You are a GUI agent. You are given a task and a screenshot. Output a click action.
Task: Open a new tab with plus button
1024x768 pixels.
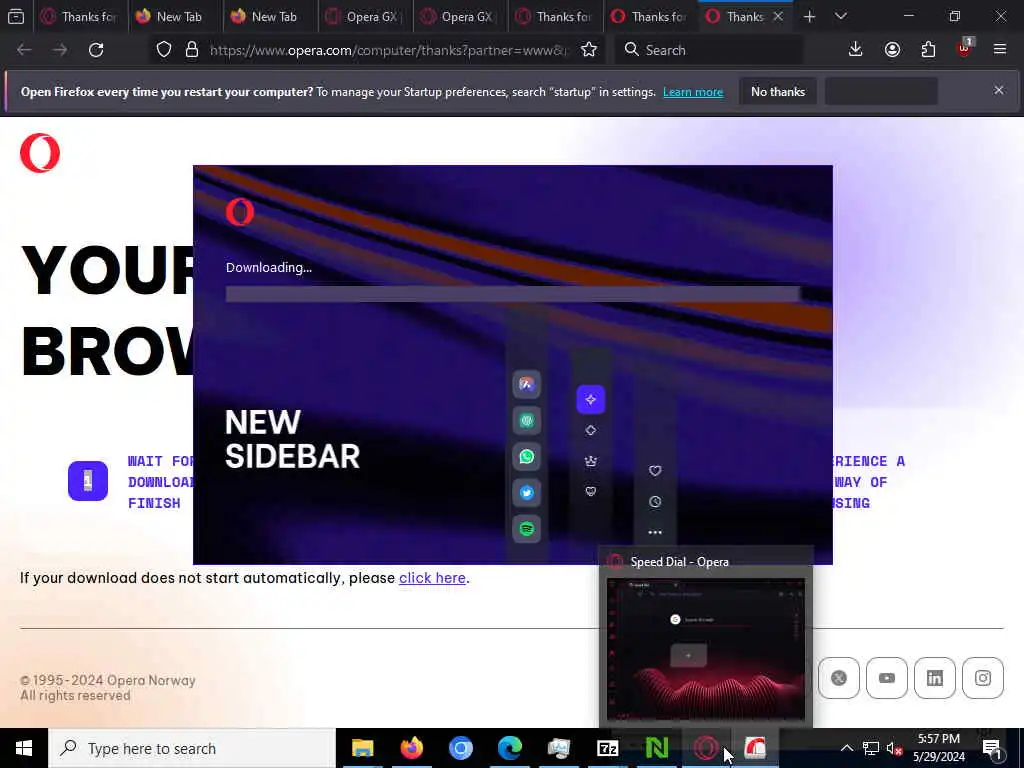pos(809,16)
